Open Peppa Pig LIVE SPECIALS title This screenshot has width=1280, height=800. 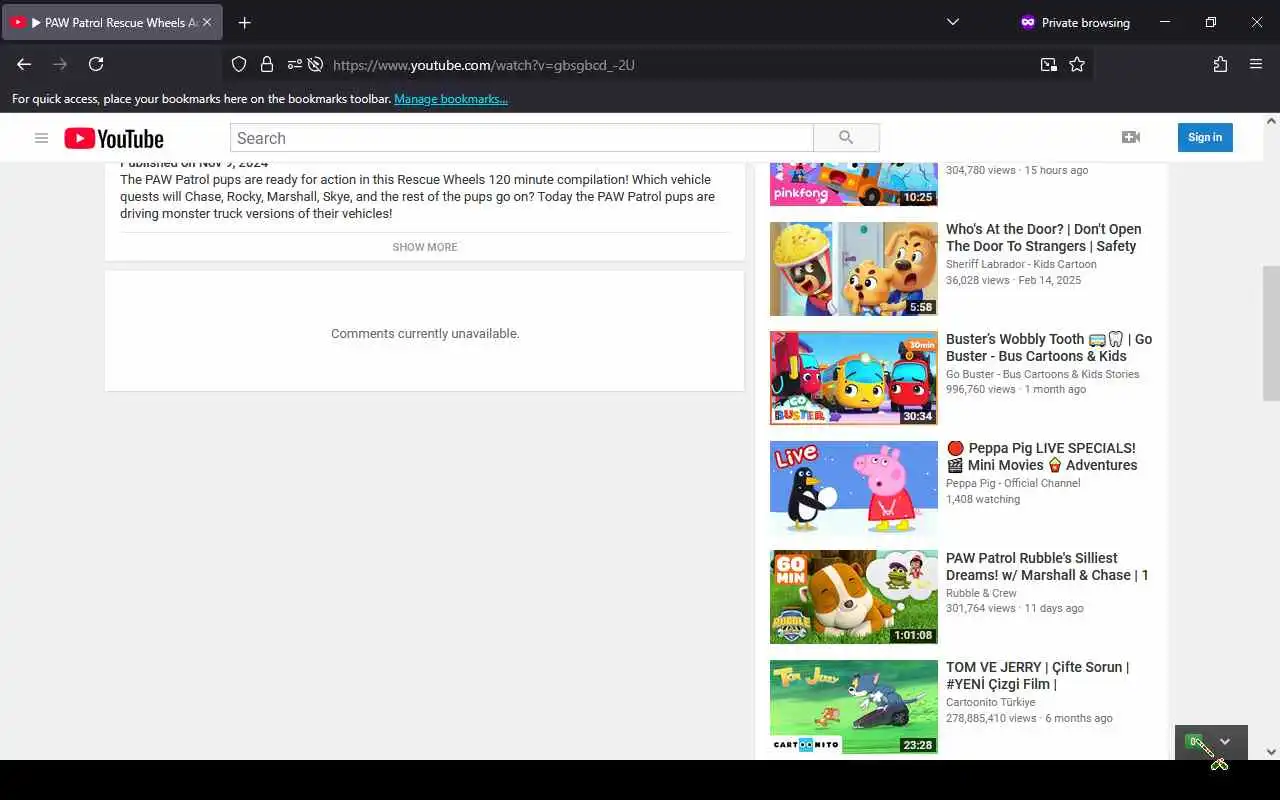pyautogui.click(x=1042, y=456)
